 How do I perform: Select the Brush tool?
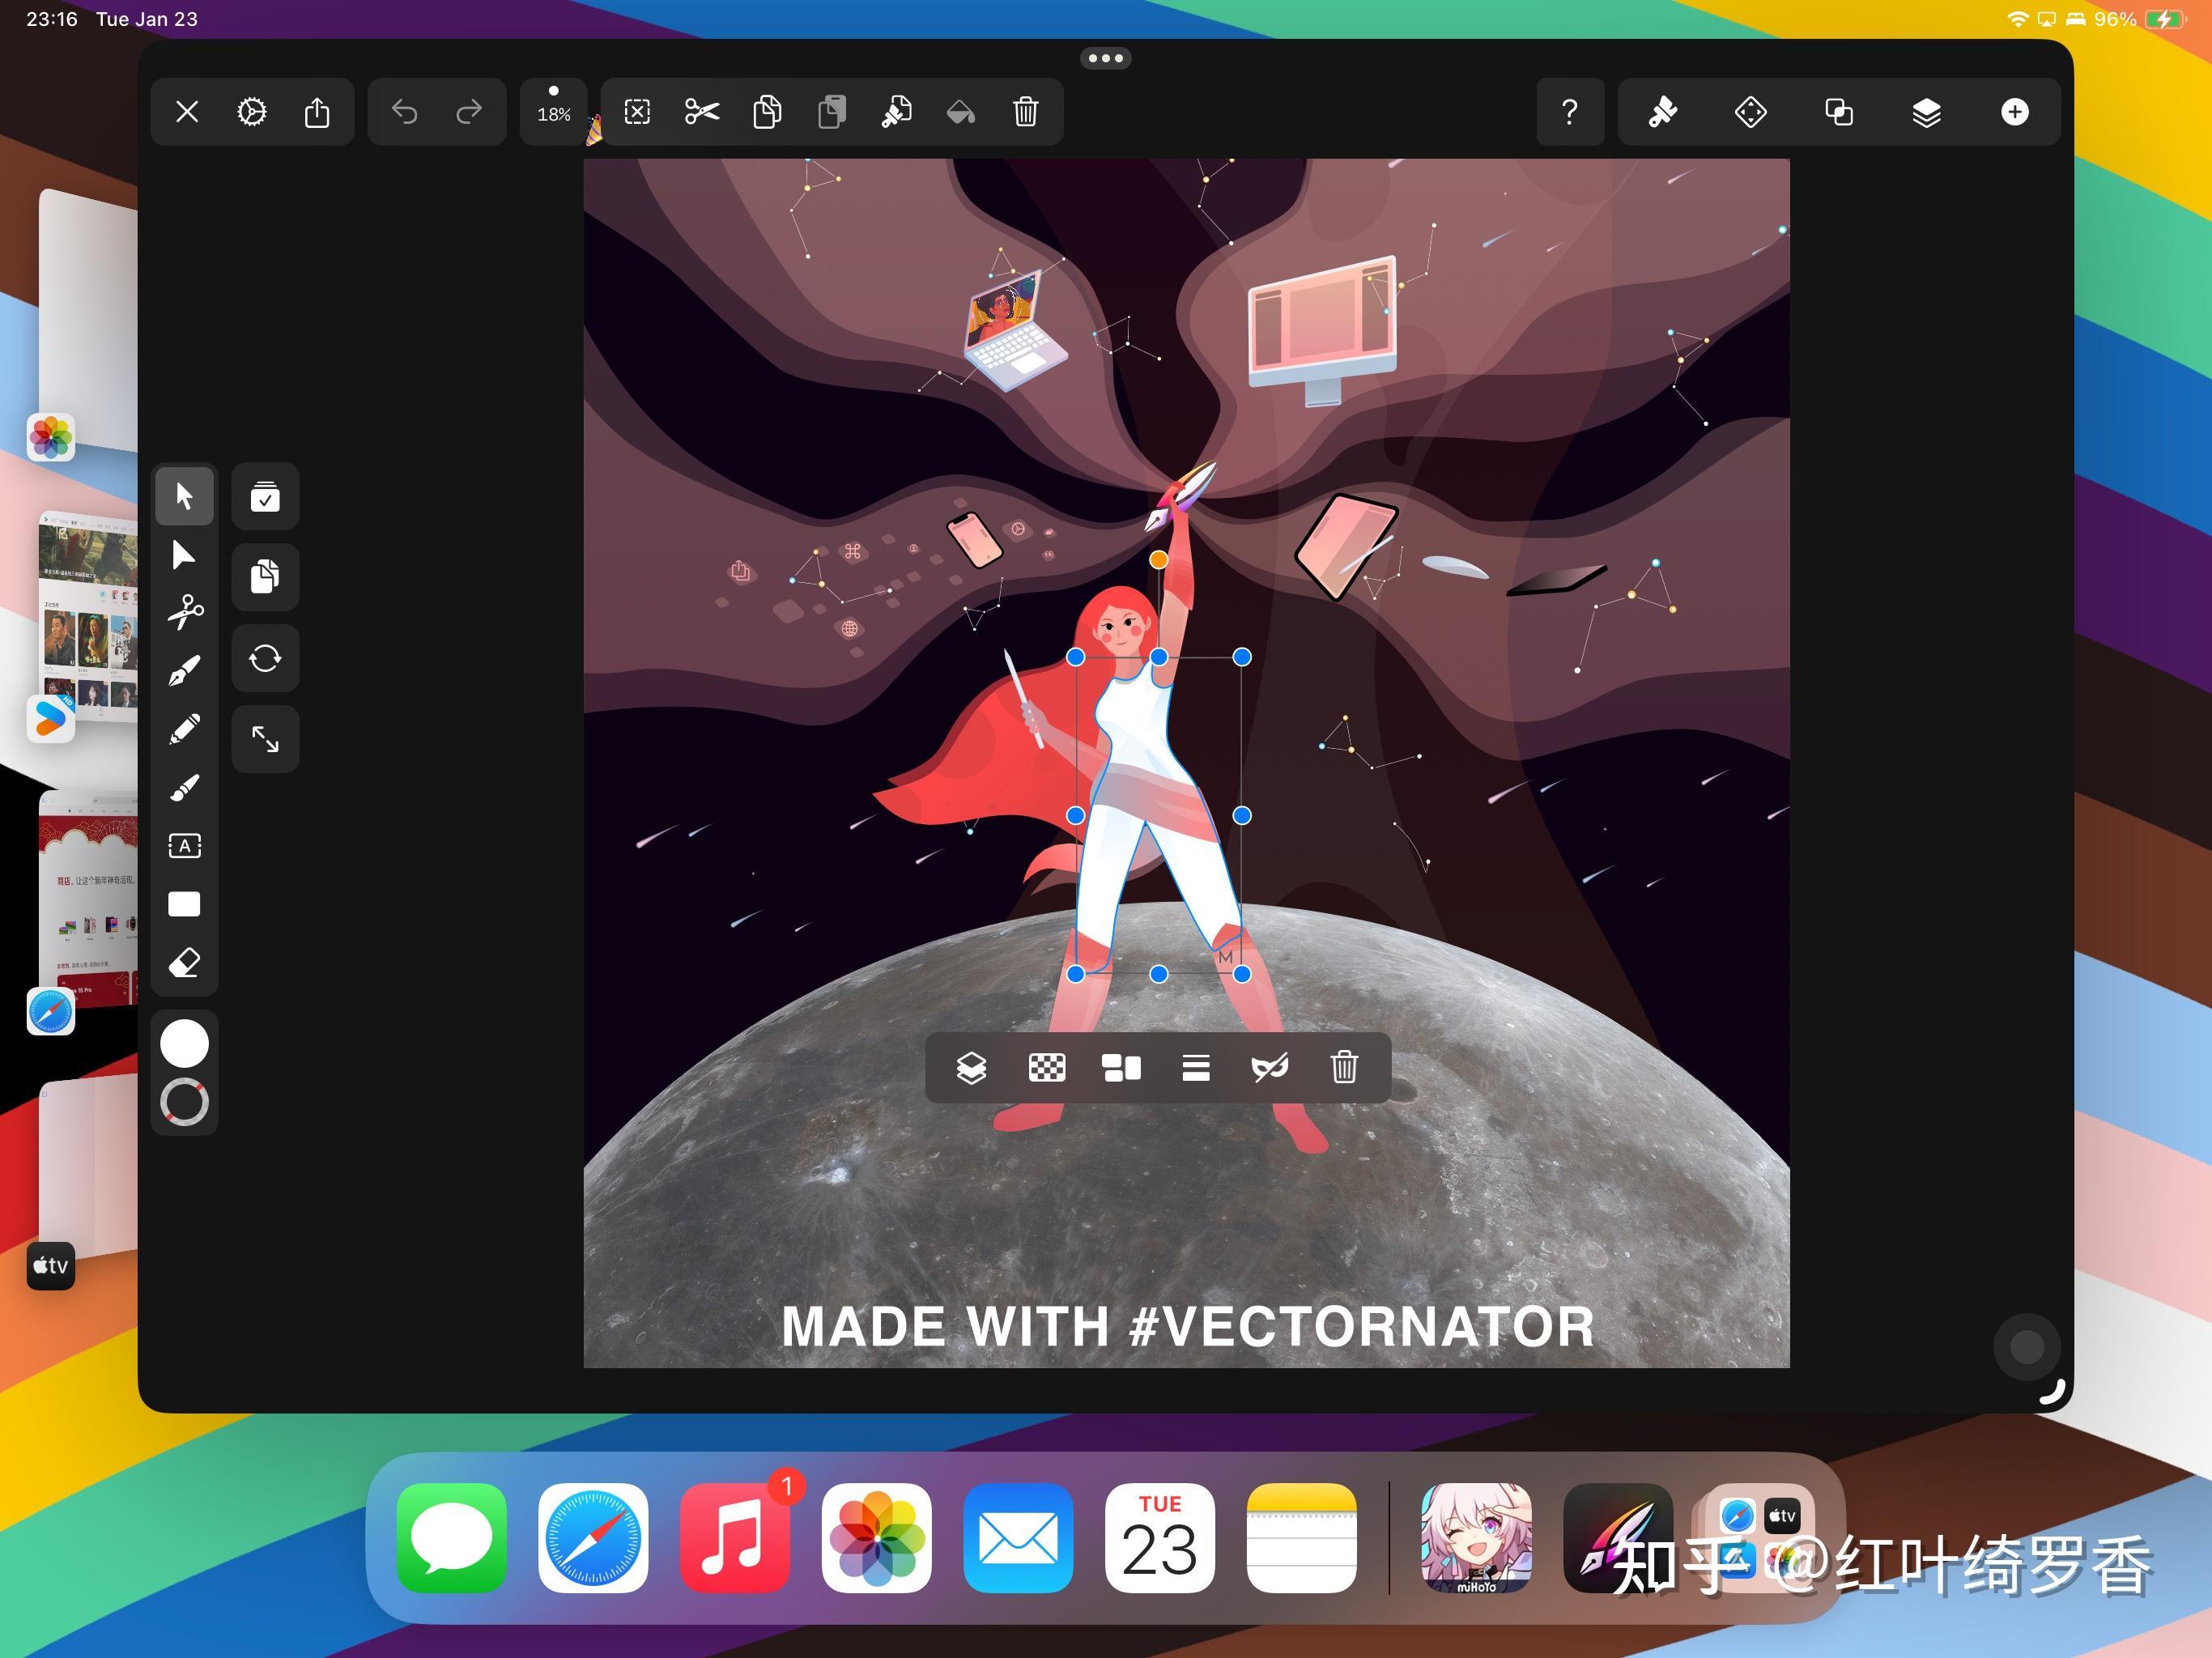click(184, 788)
